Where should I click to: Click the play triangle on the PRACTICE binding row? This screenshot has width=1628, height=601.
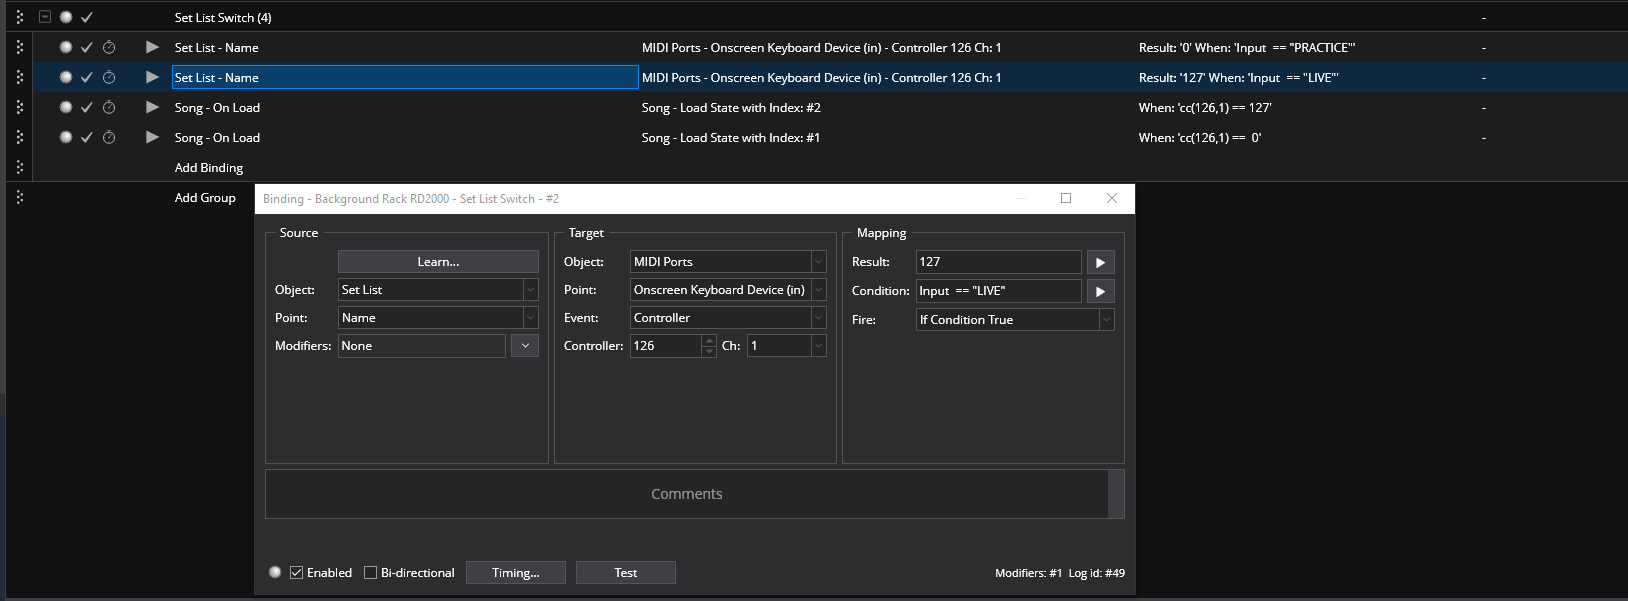[x=152, y=47]
